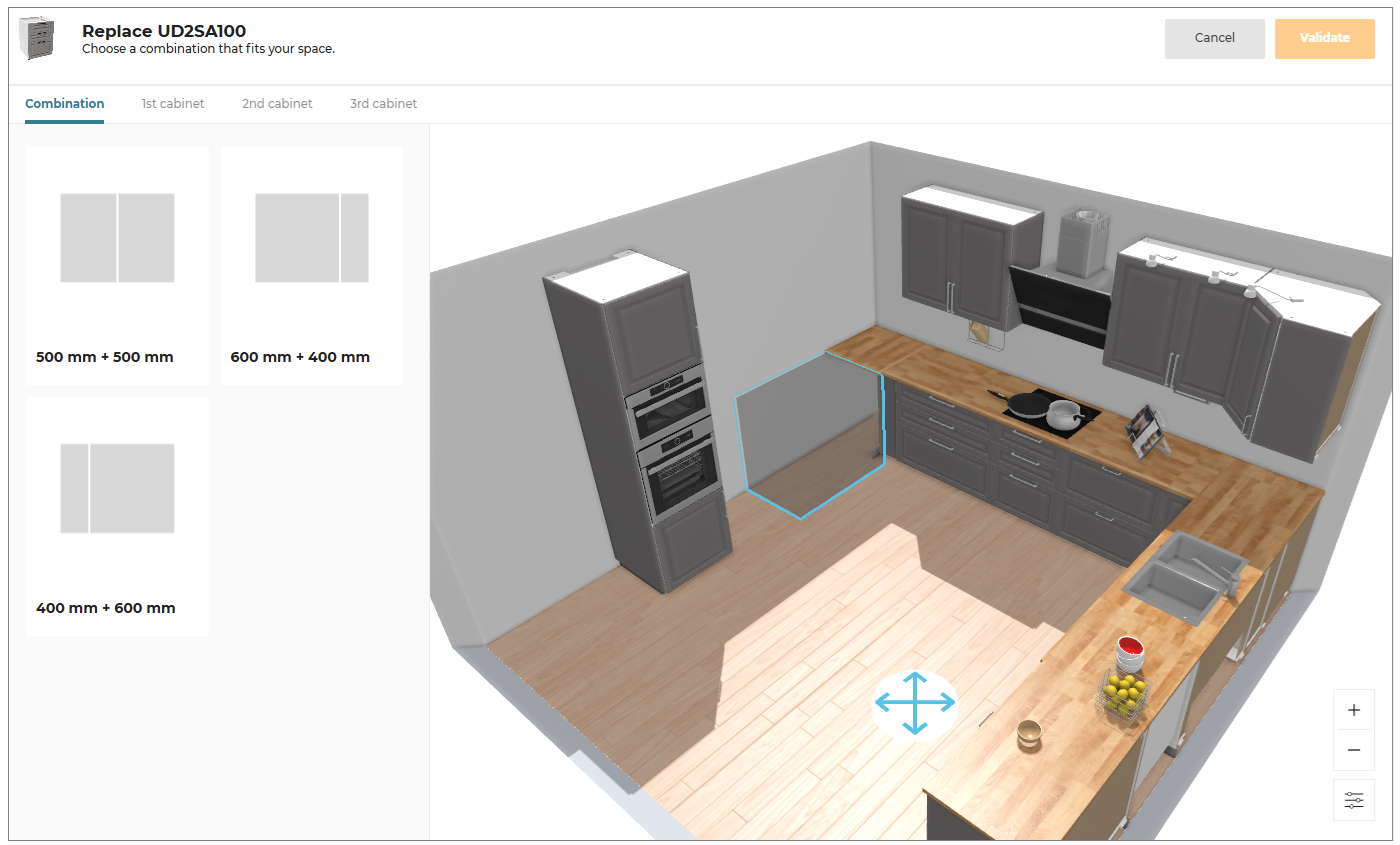Zoom out the 3D view
The width and height of the screenshot is (1400, 845).
(1354, 750)
